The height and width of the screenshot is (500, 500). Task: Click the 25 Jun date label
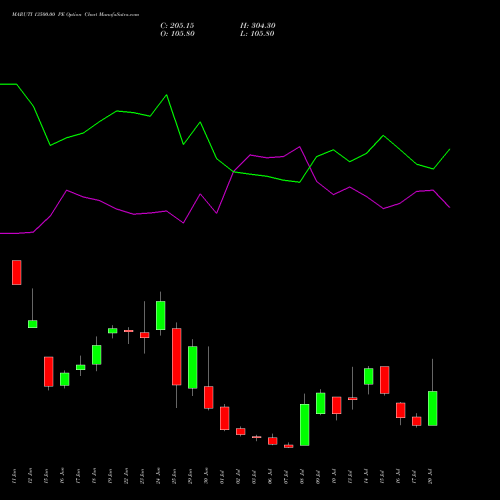(174, 476)
